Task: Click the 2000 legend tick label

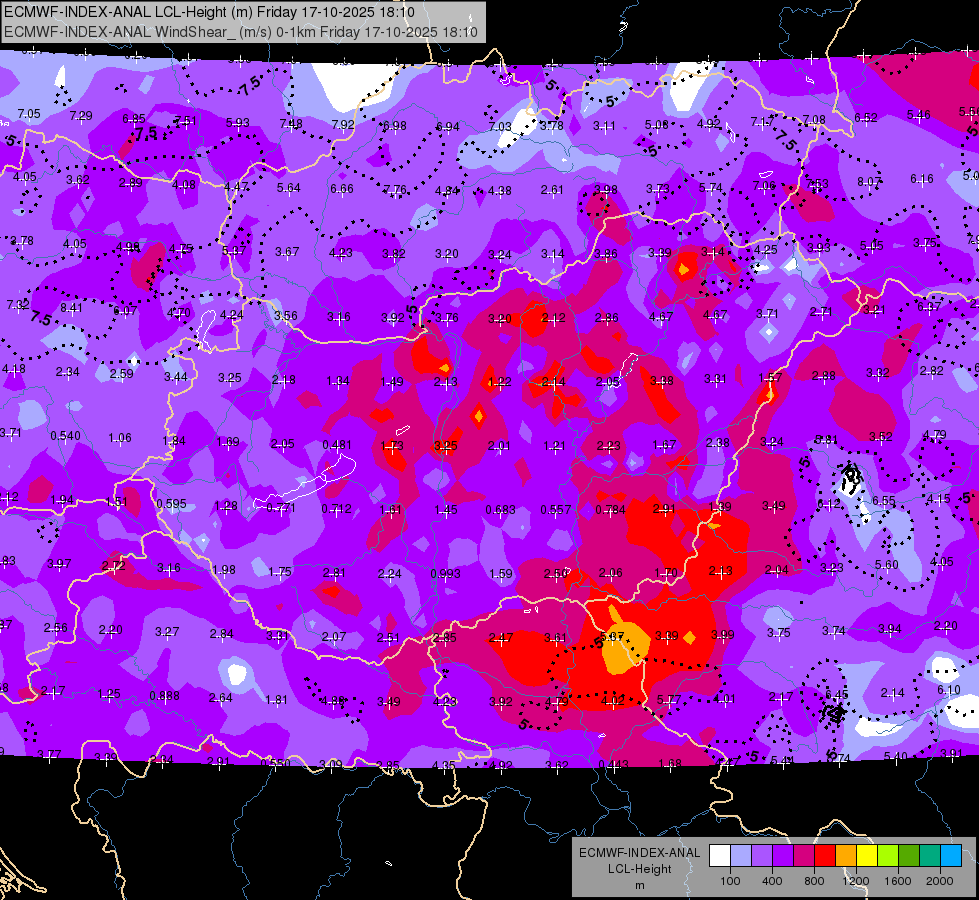Action: click(x=940, y=881)
